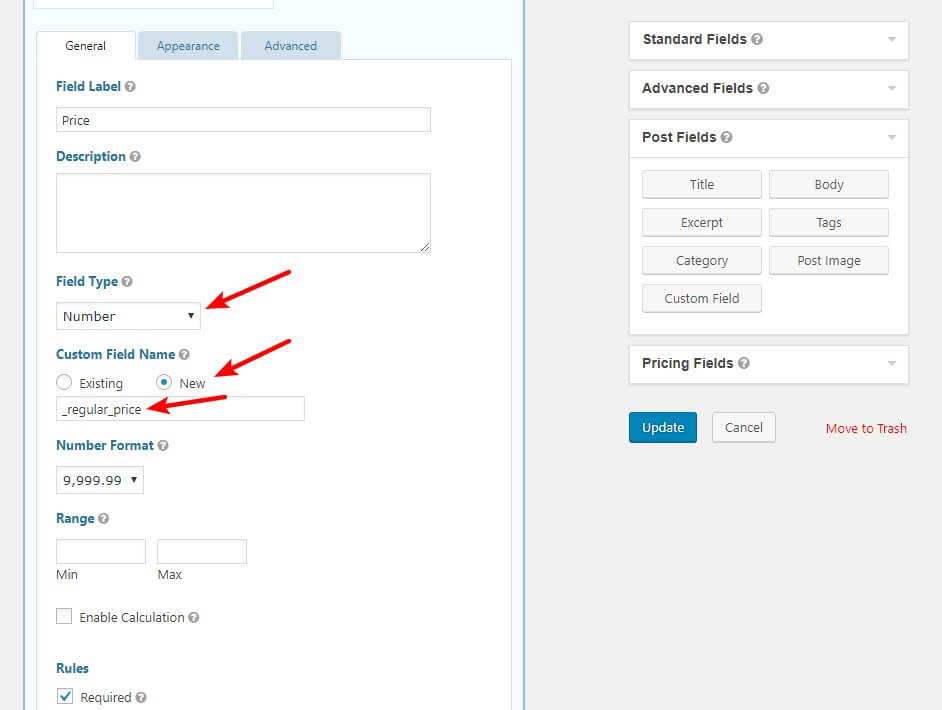Enable the Calculation checkbox
Screen dimensions: 942x710
coord(65,618)
